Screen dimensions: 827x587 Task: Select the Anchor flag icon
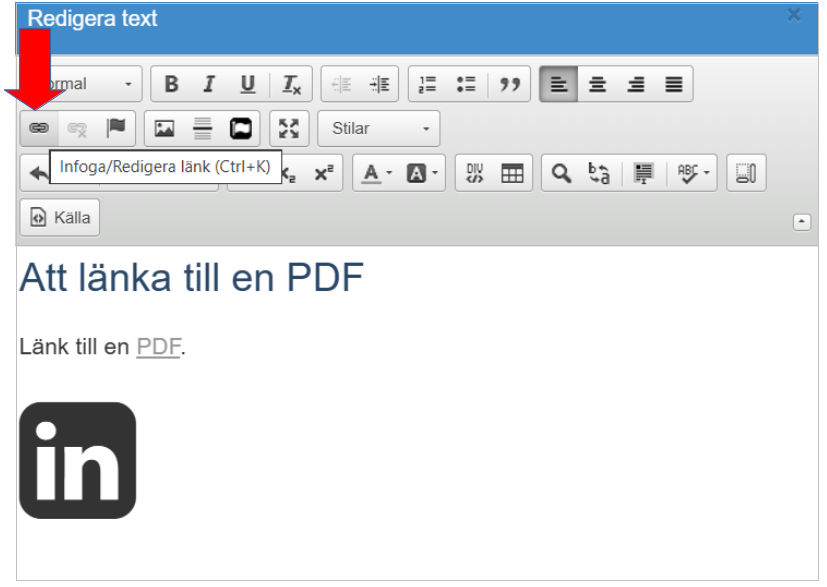[x=116, y=128]
